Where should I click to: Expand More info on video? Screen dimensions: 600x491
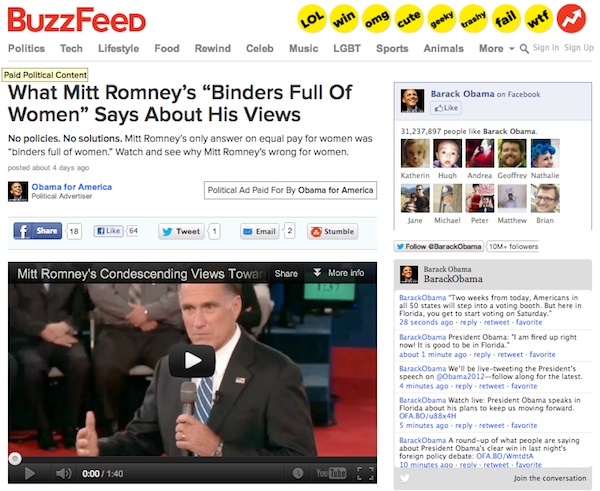(339, 273)
